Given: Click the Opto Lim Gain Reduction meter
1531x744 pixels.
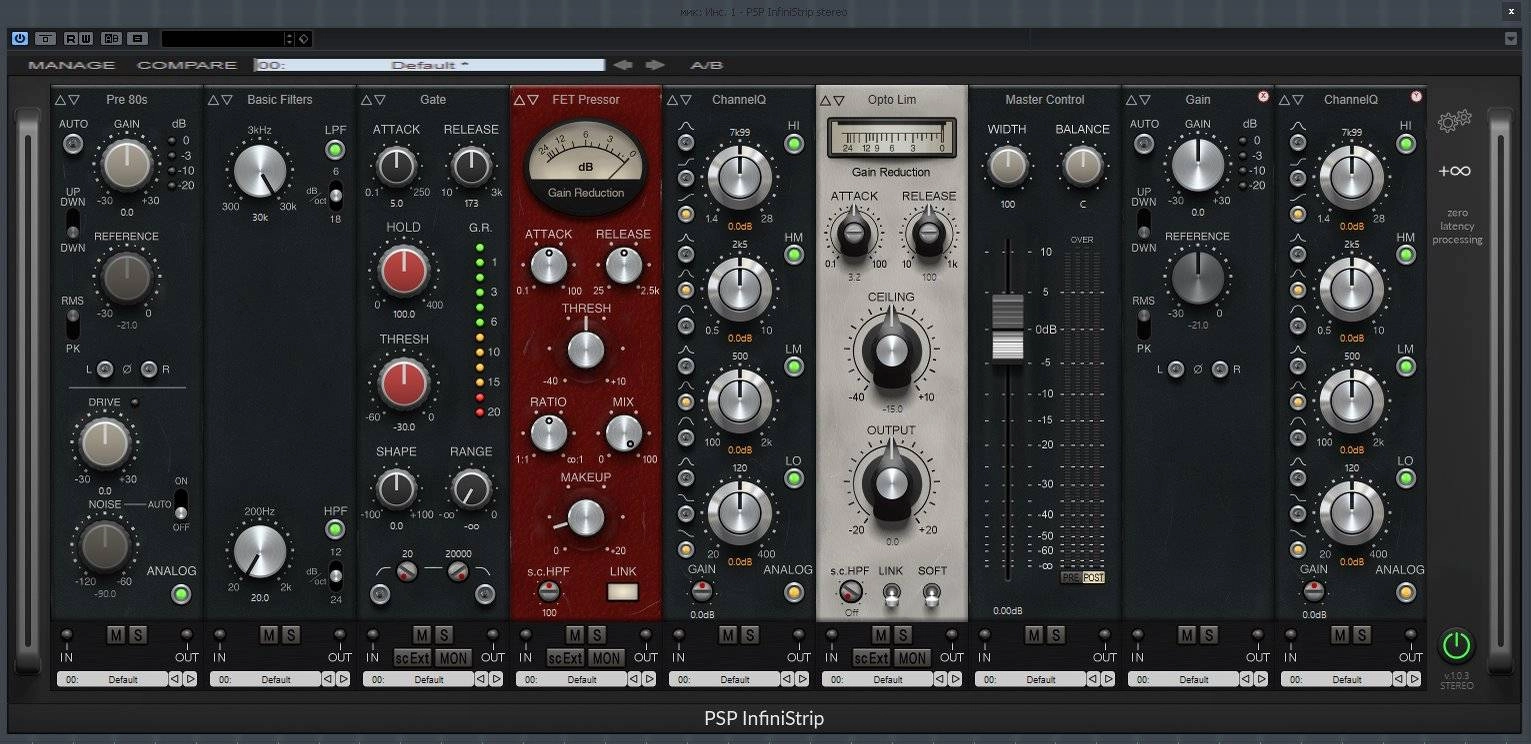Looking at the screenshot, I should (891, 138).
